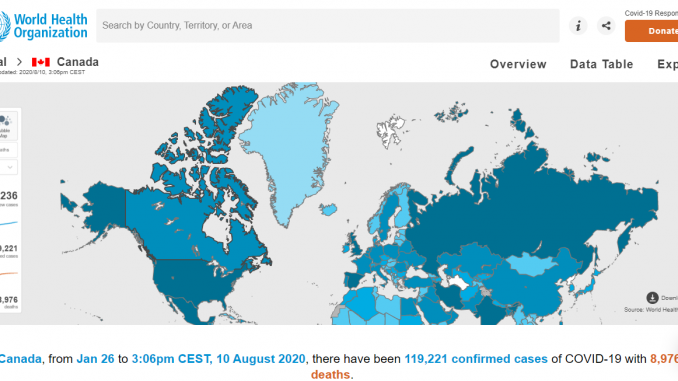Focus the country search field

coord(328,26)
